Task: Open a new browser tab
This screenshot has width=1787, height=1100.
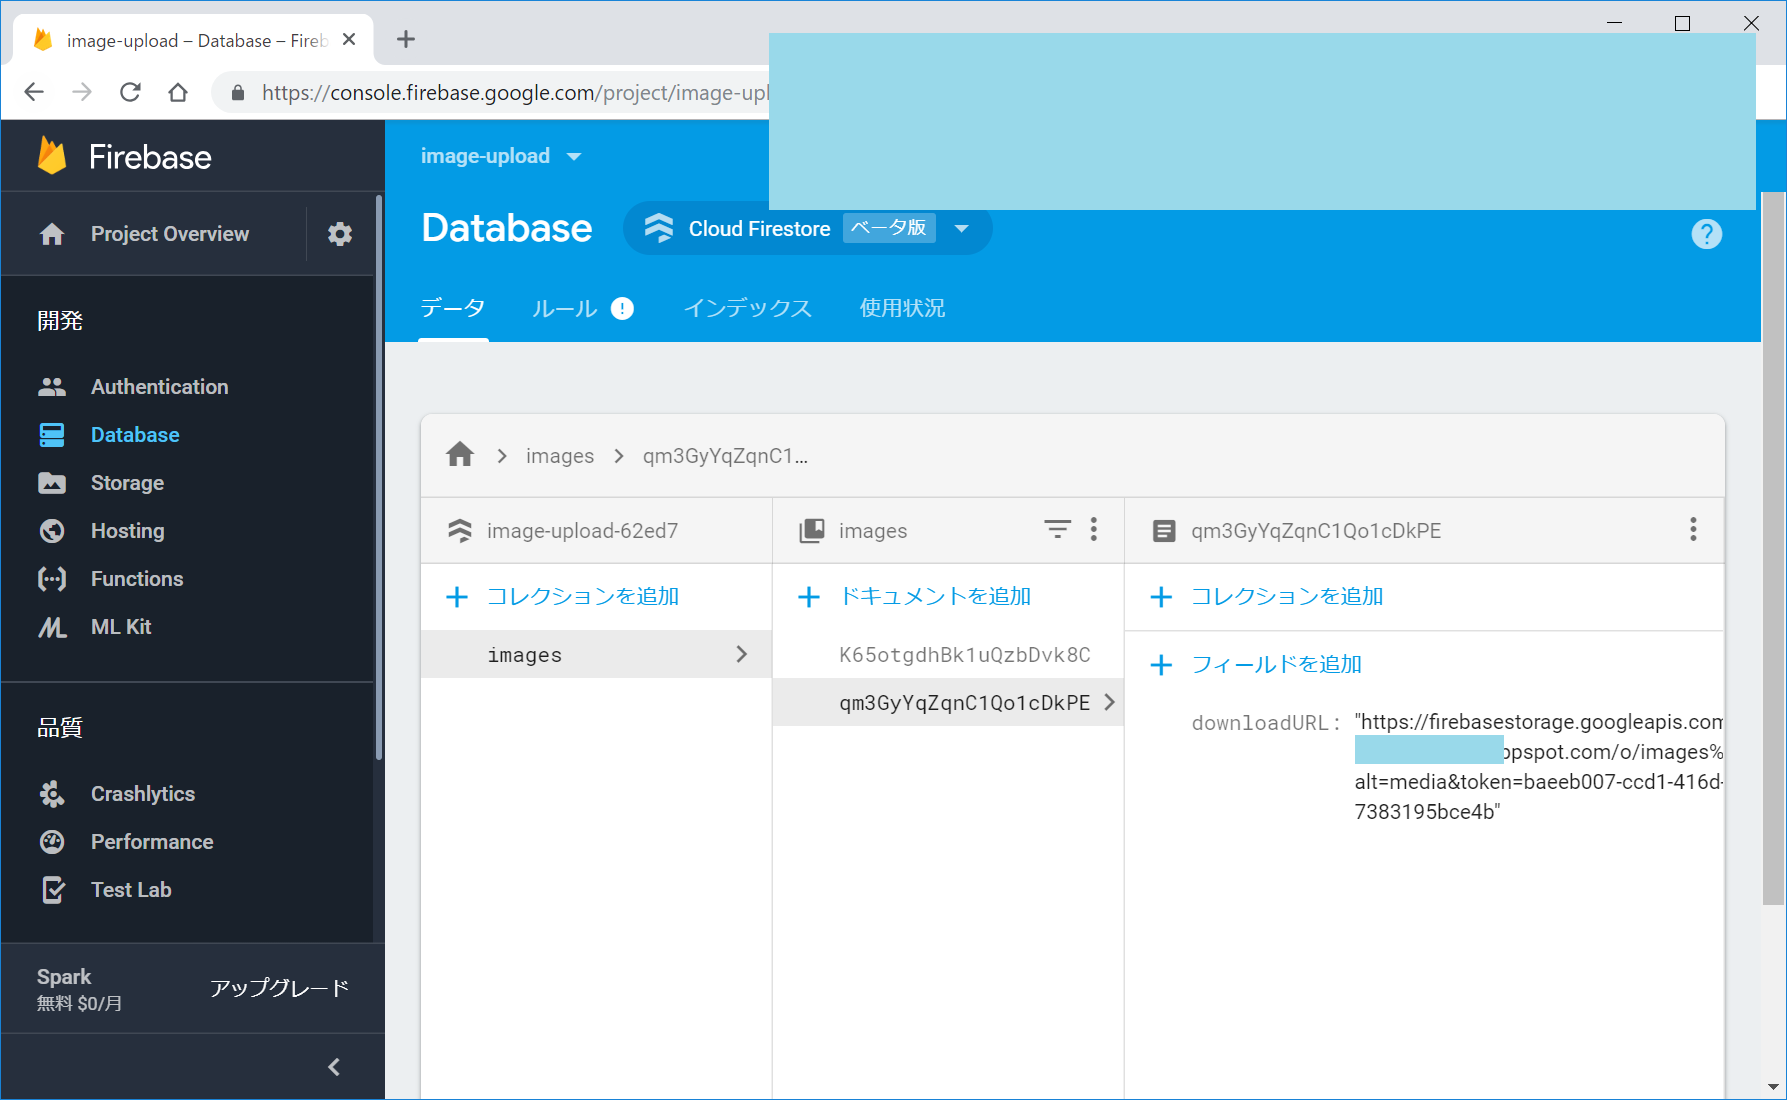Action: (405, 40)
